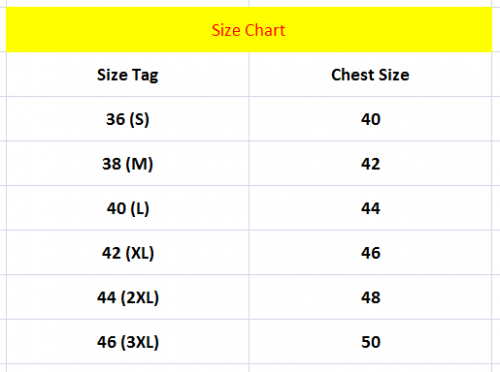Select chest size cell showing 48

(370, 297)
